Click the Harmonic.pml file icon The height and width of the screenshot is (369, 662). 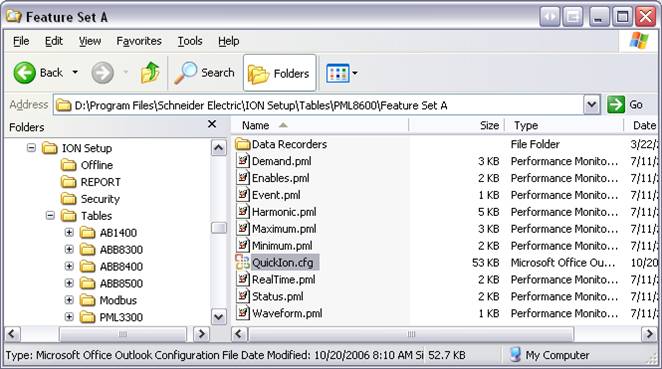[243, 212]
